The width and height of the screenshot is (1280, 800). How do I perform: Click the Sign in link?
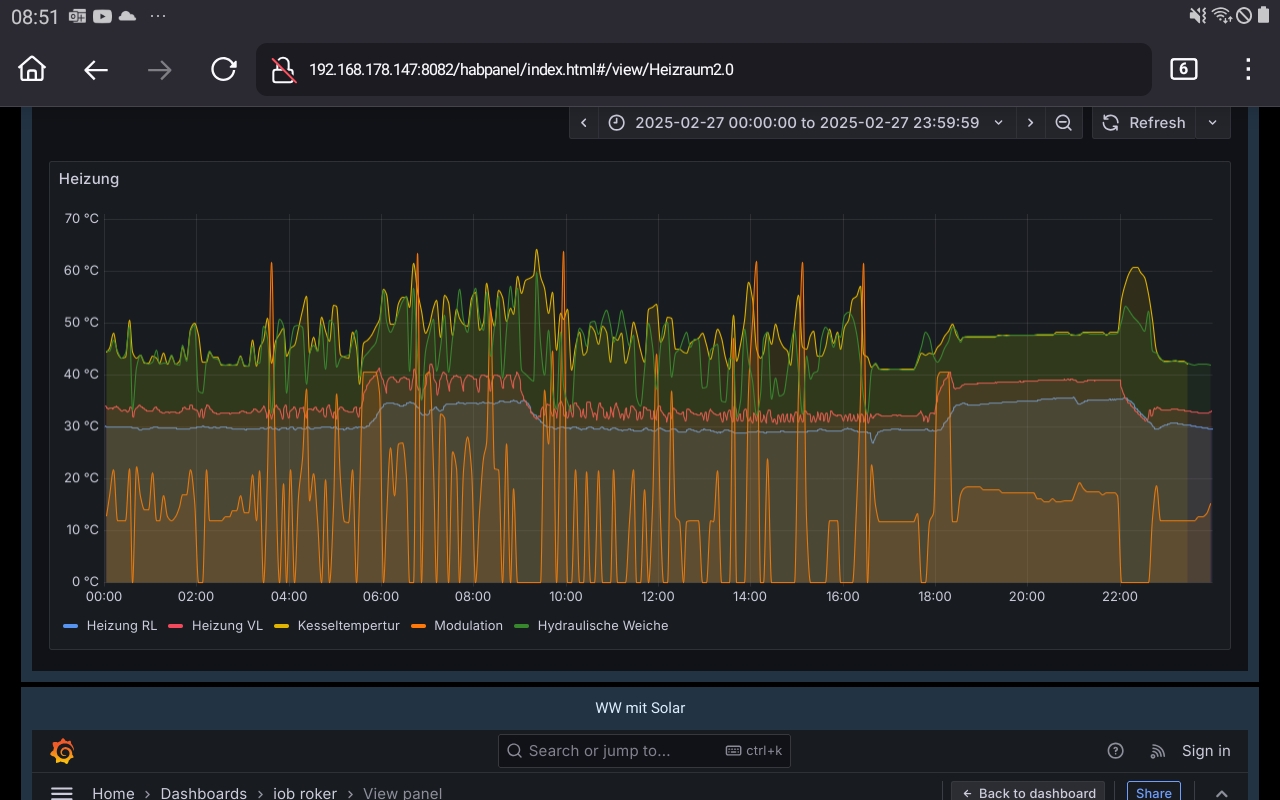1206,751
